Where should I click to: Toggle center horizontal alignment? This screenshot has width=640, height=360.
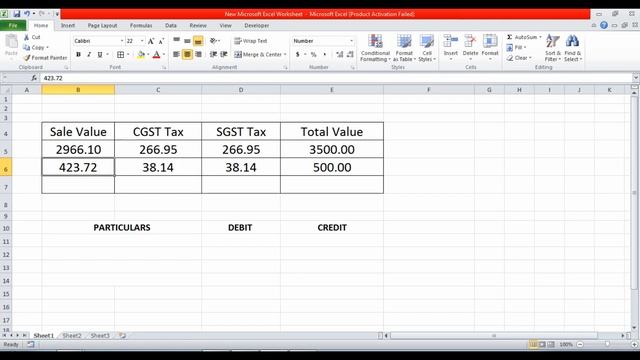[x=187, y=54]
